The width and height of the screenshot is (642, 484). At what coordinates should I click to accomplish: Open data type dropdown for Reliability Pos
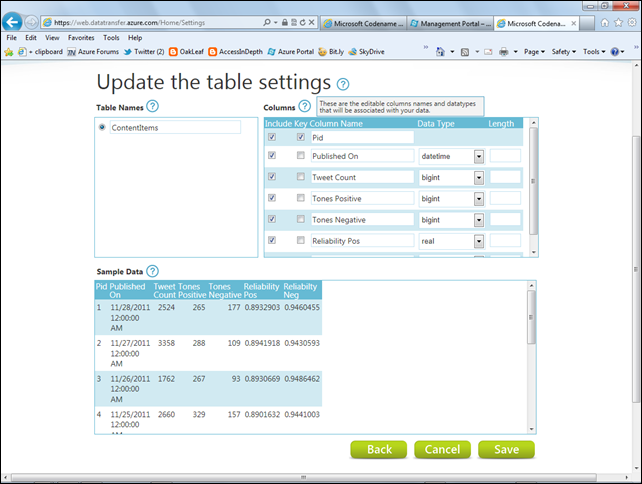(479, 242)
